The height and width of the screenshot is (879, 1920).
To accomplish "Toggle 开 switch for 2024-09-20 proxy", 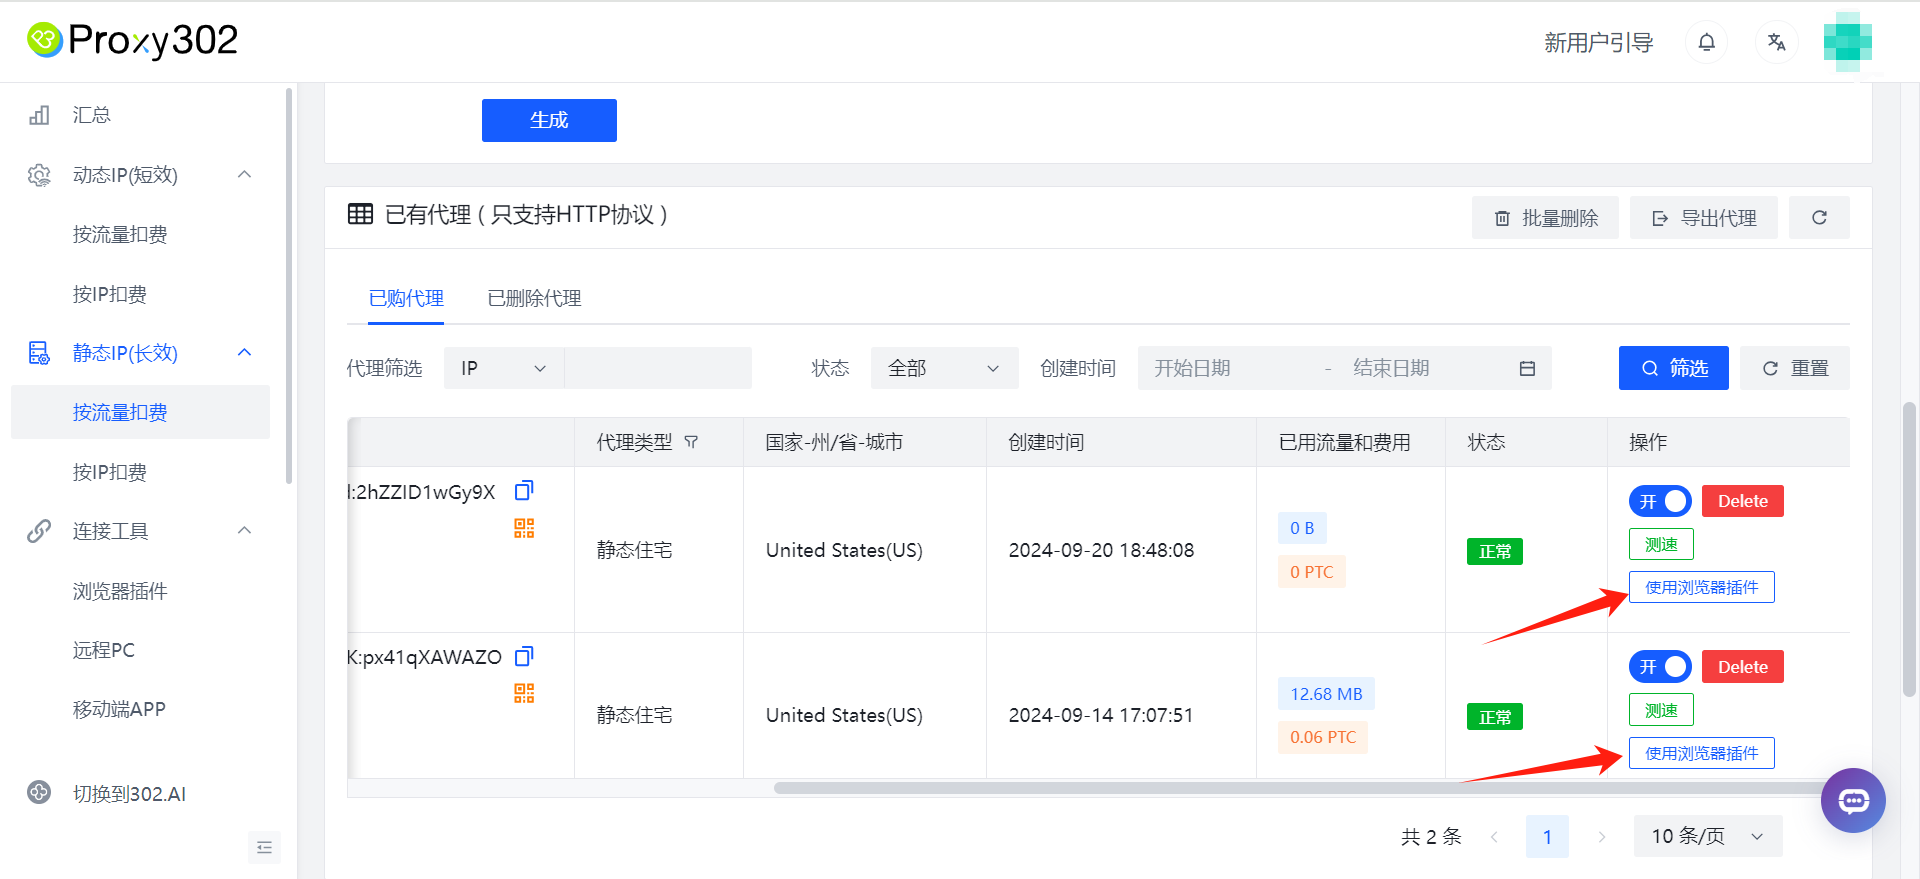I will [1660, 501].
